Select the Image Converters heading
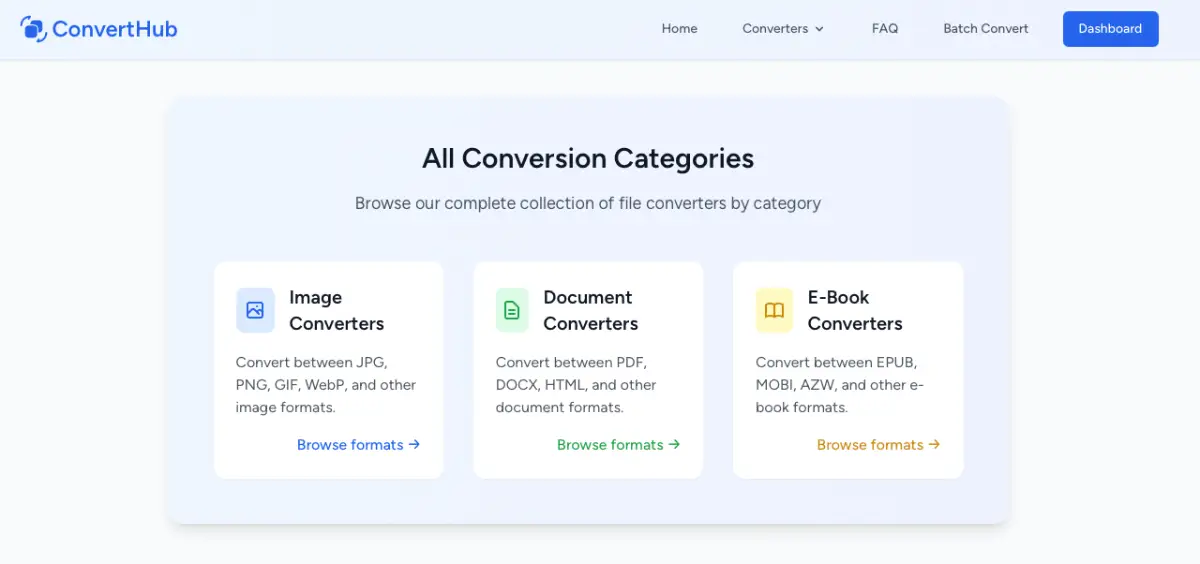 click(336, 310)
